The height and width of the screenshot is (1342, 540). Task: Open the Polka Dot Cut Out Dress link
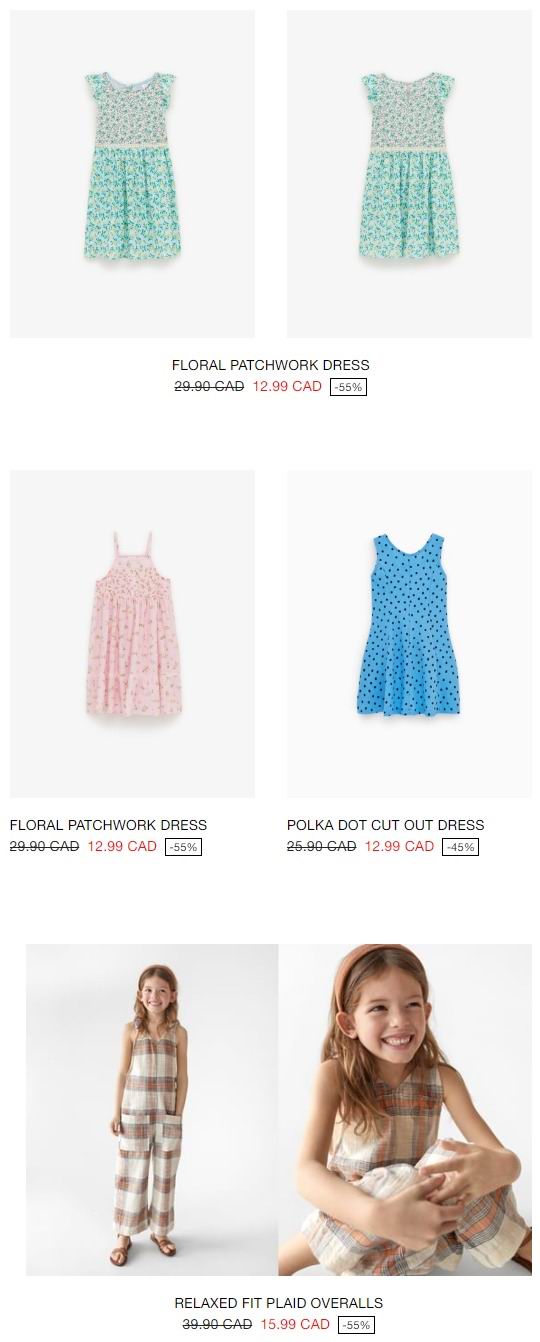385,826
